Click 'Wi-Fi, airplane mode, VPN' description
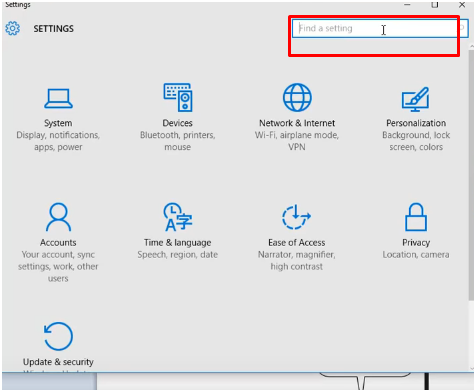 tap(297, 141)
